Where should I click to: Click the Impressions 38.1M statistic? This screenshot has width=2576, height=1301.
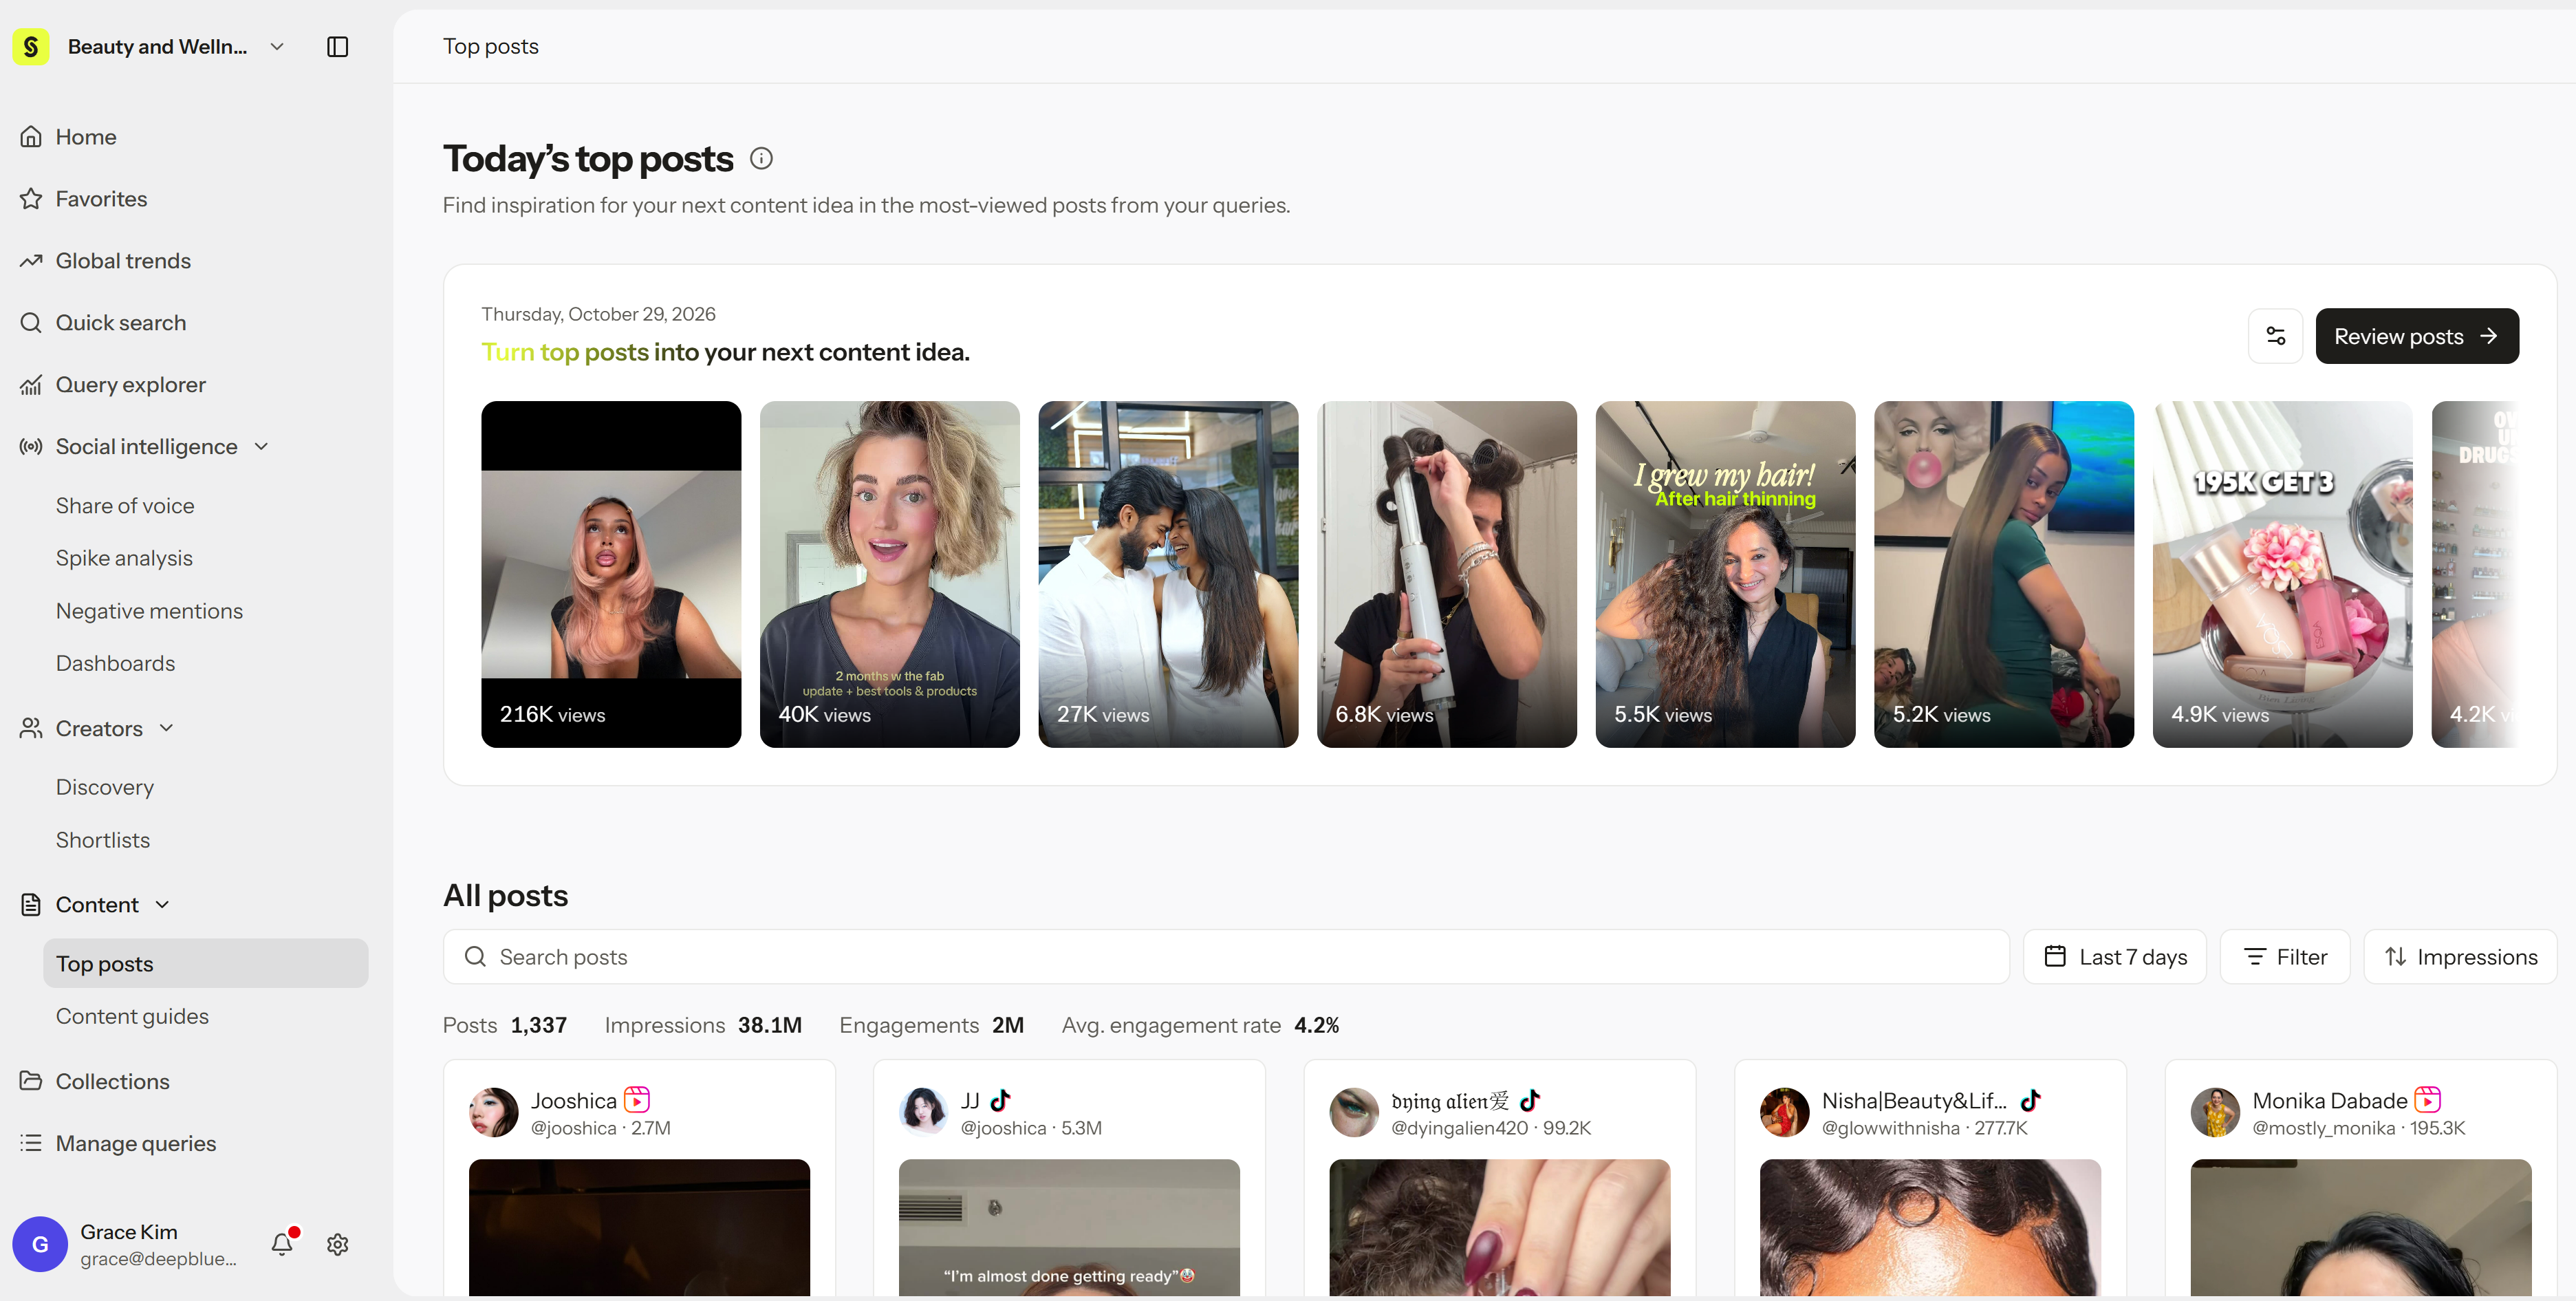[703, 1025]
